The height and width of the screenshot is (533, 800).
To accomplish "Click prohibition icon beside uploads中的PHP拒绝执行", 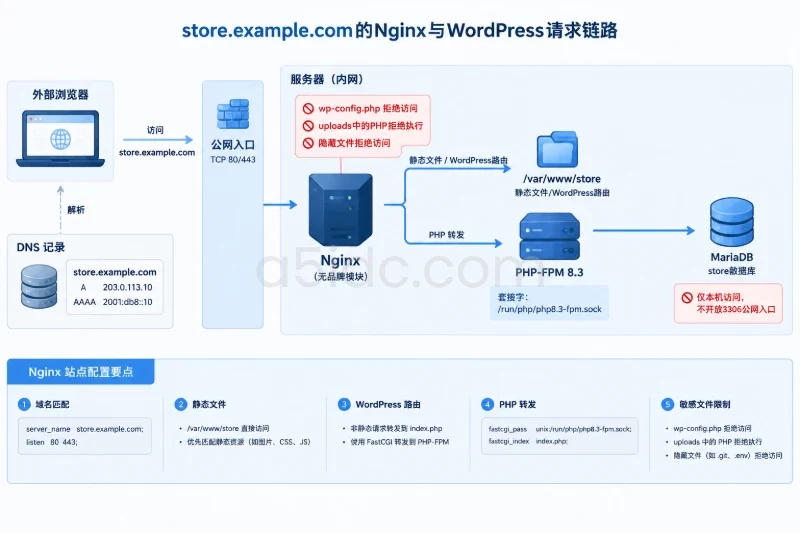I will tap(308, 125).
